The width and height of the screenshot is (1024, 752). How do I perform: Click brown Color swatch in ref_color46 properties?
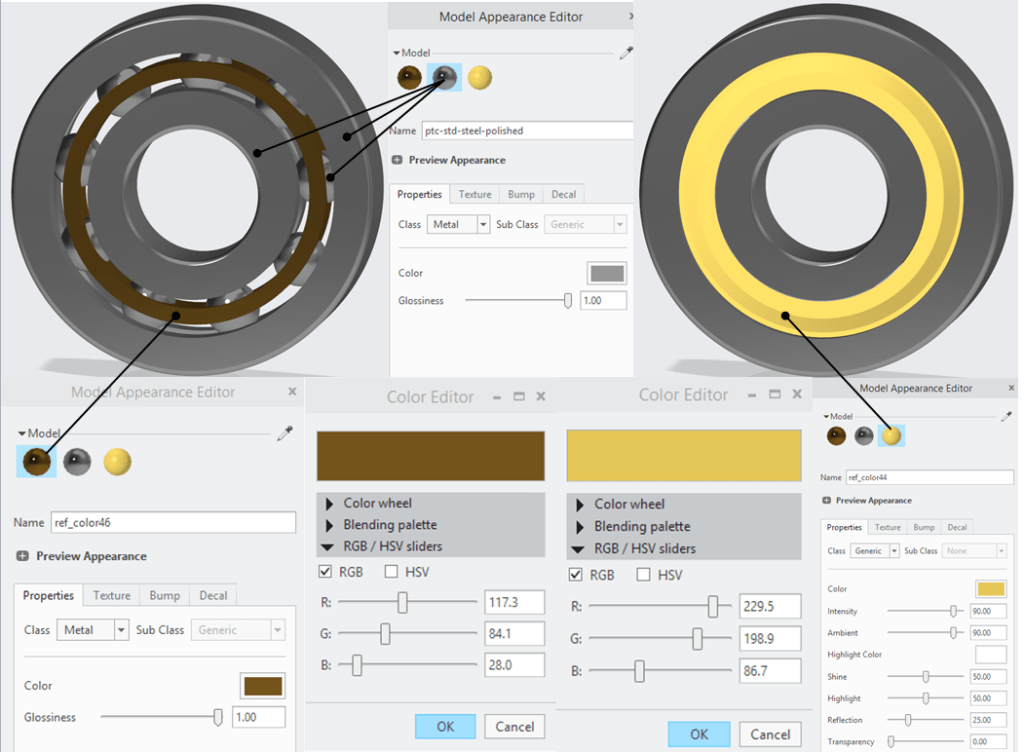[x=263, y=686]
